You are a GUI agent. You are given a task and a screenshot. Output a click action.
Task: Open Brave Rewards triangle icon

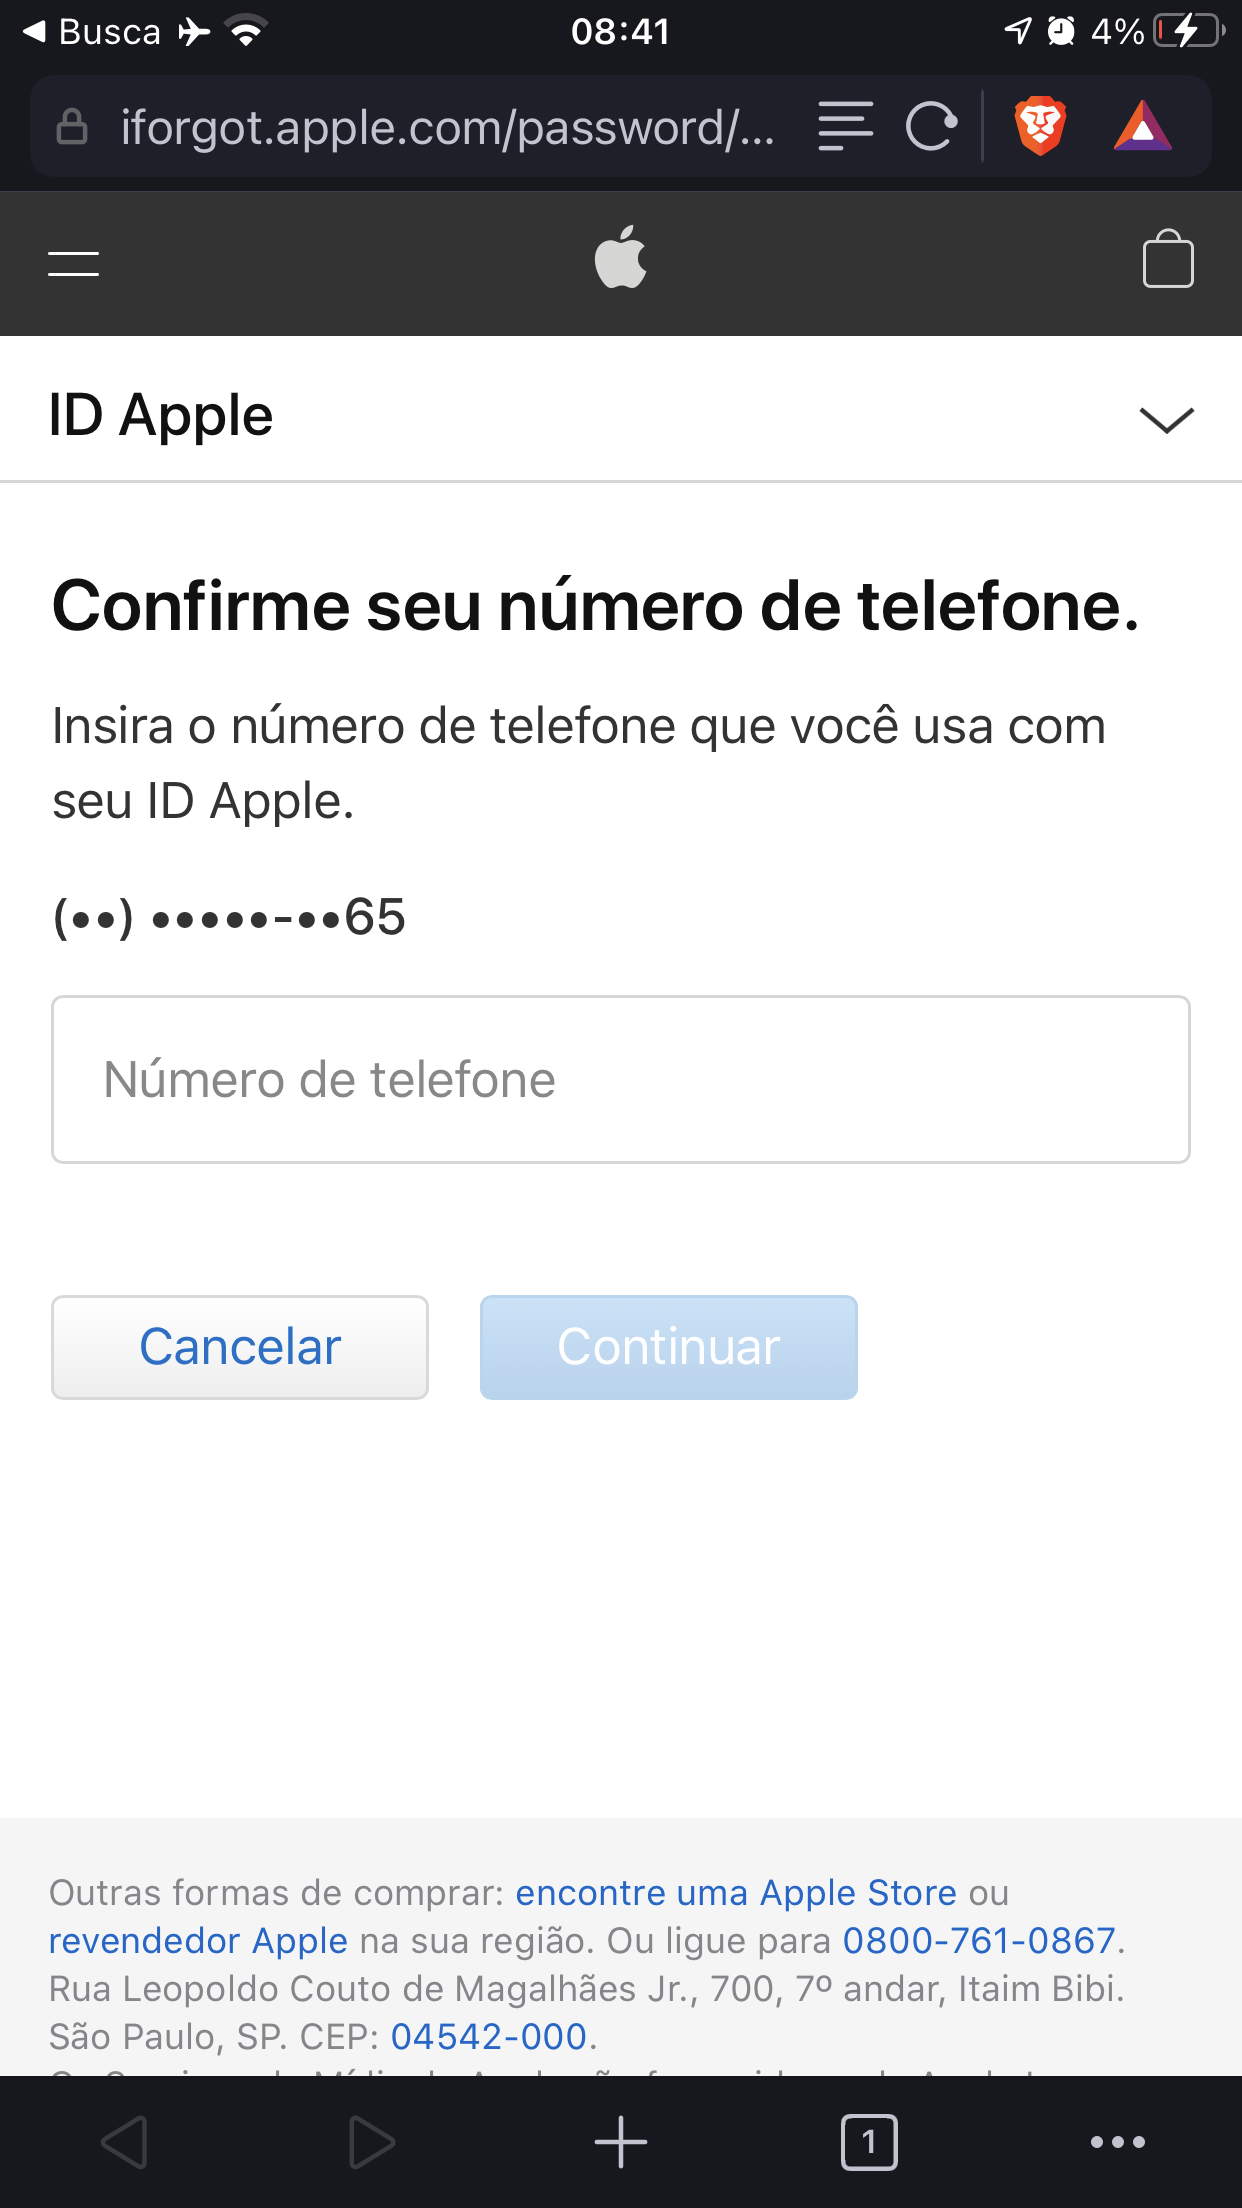[1142, 127]
